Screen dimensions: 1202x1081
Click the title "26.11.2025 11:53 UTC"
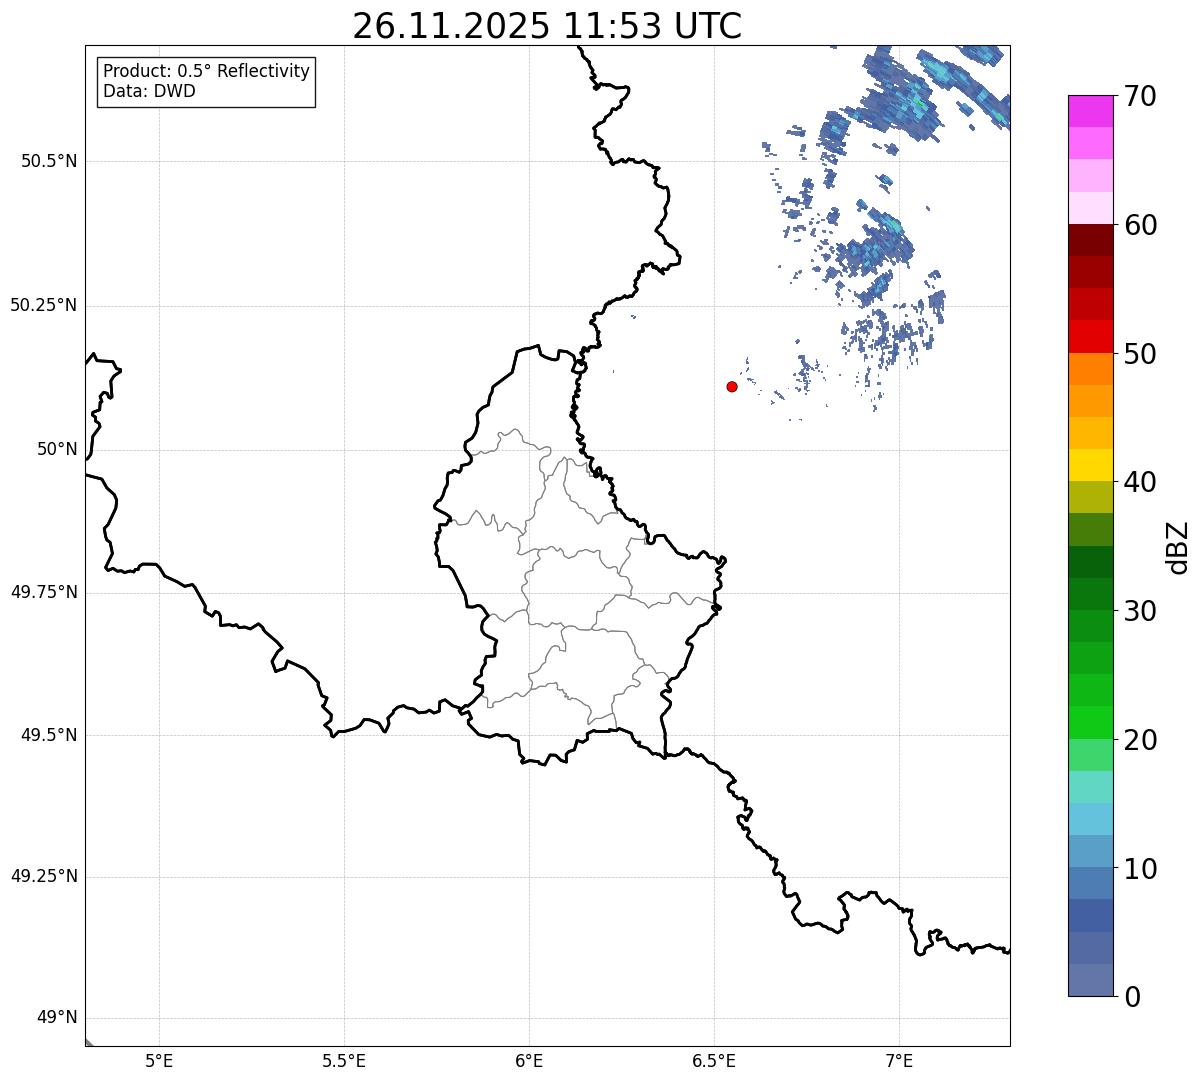click(547, 26)
